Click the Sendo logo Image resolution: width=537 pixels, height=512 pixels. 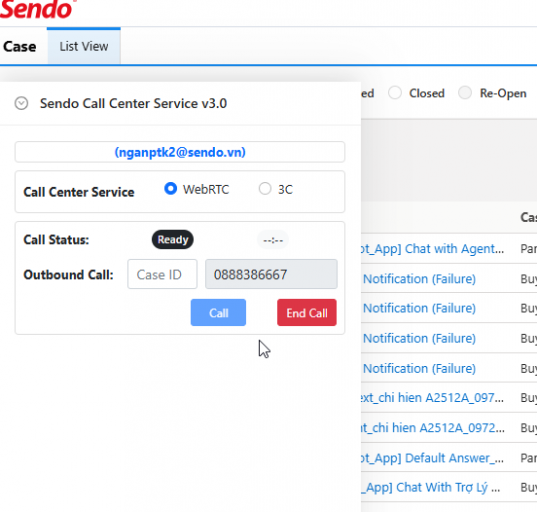pos(37,9)
